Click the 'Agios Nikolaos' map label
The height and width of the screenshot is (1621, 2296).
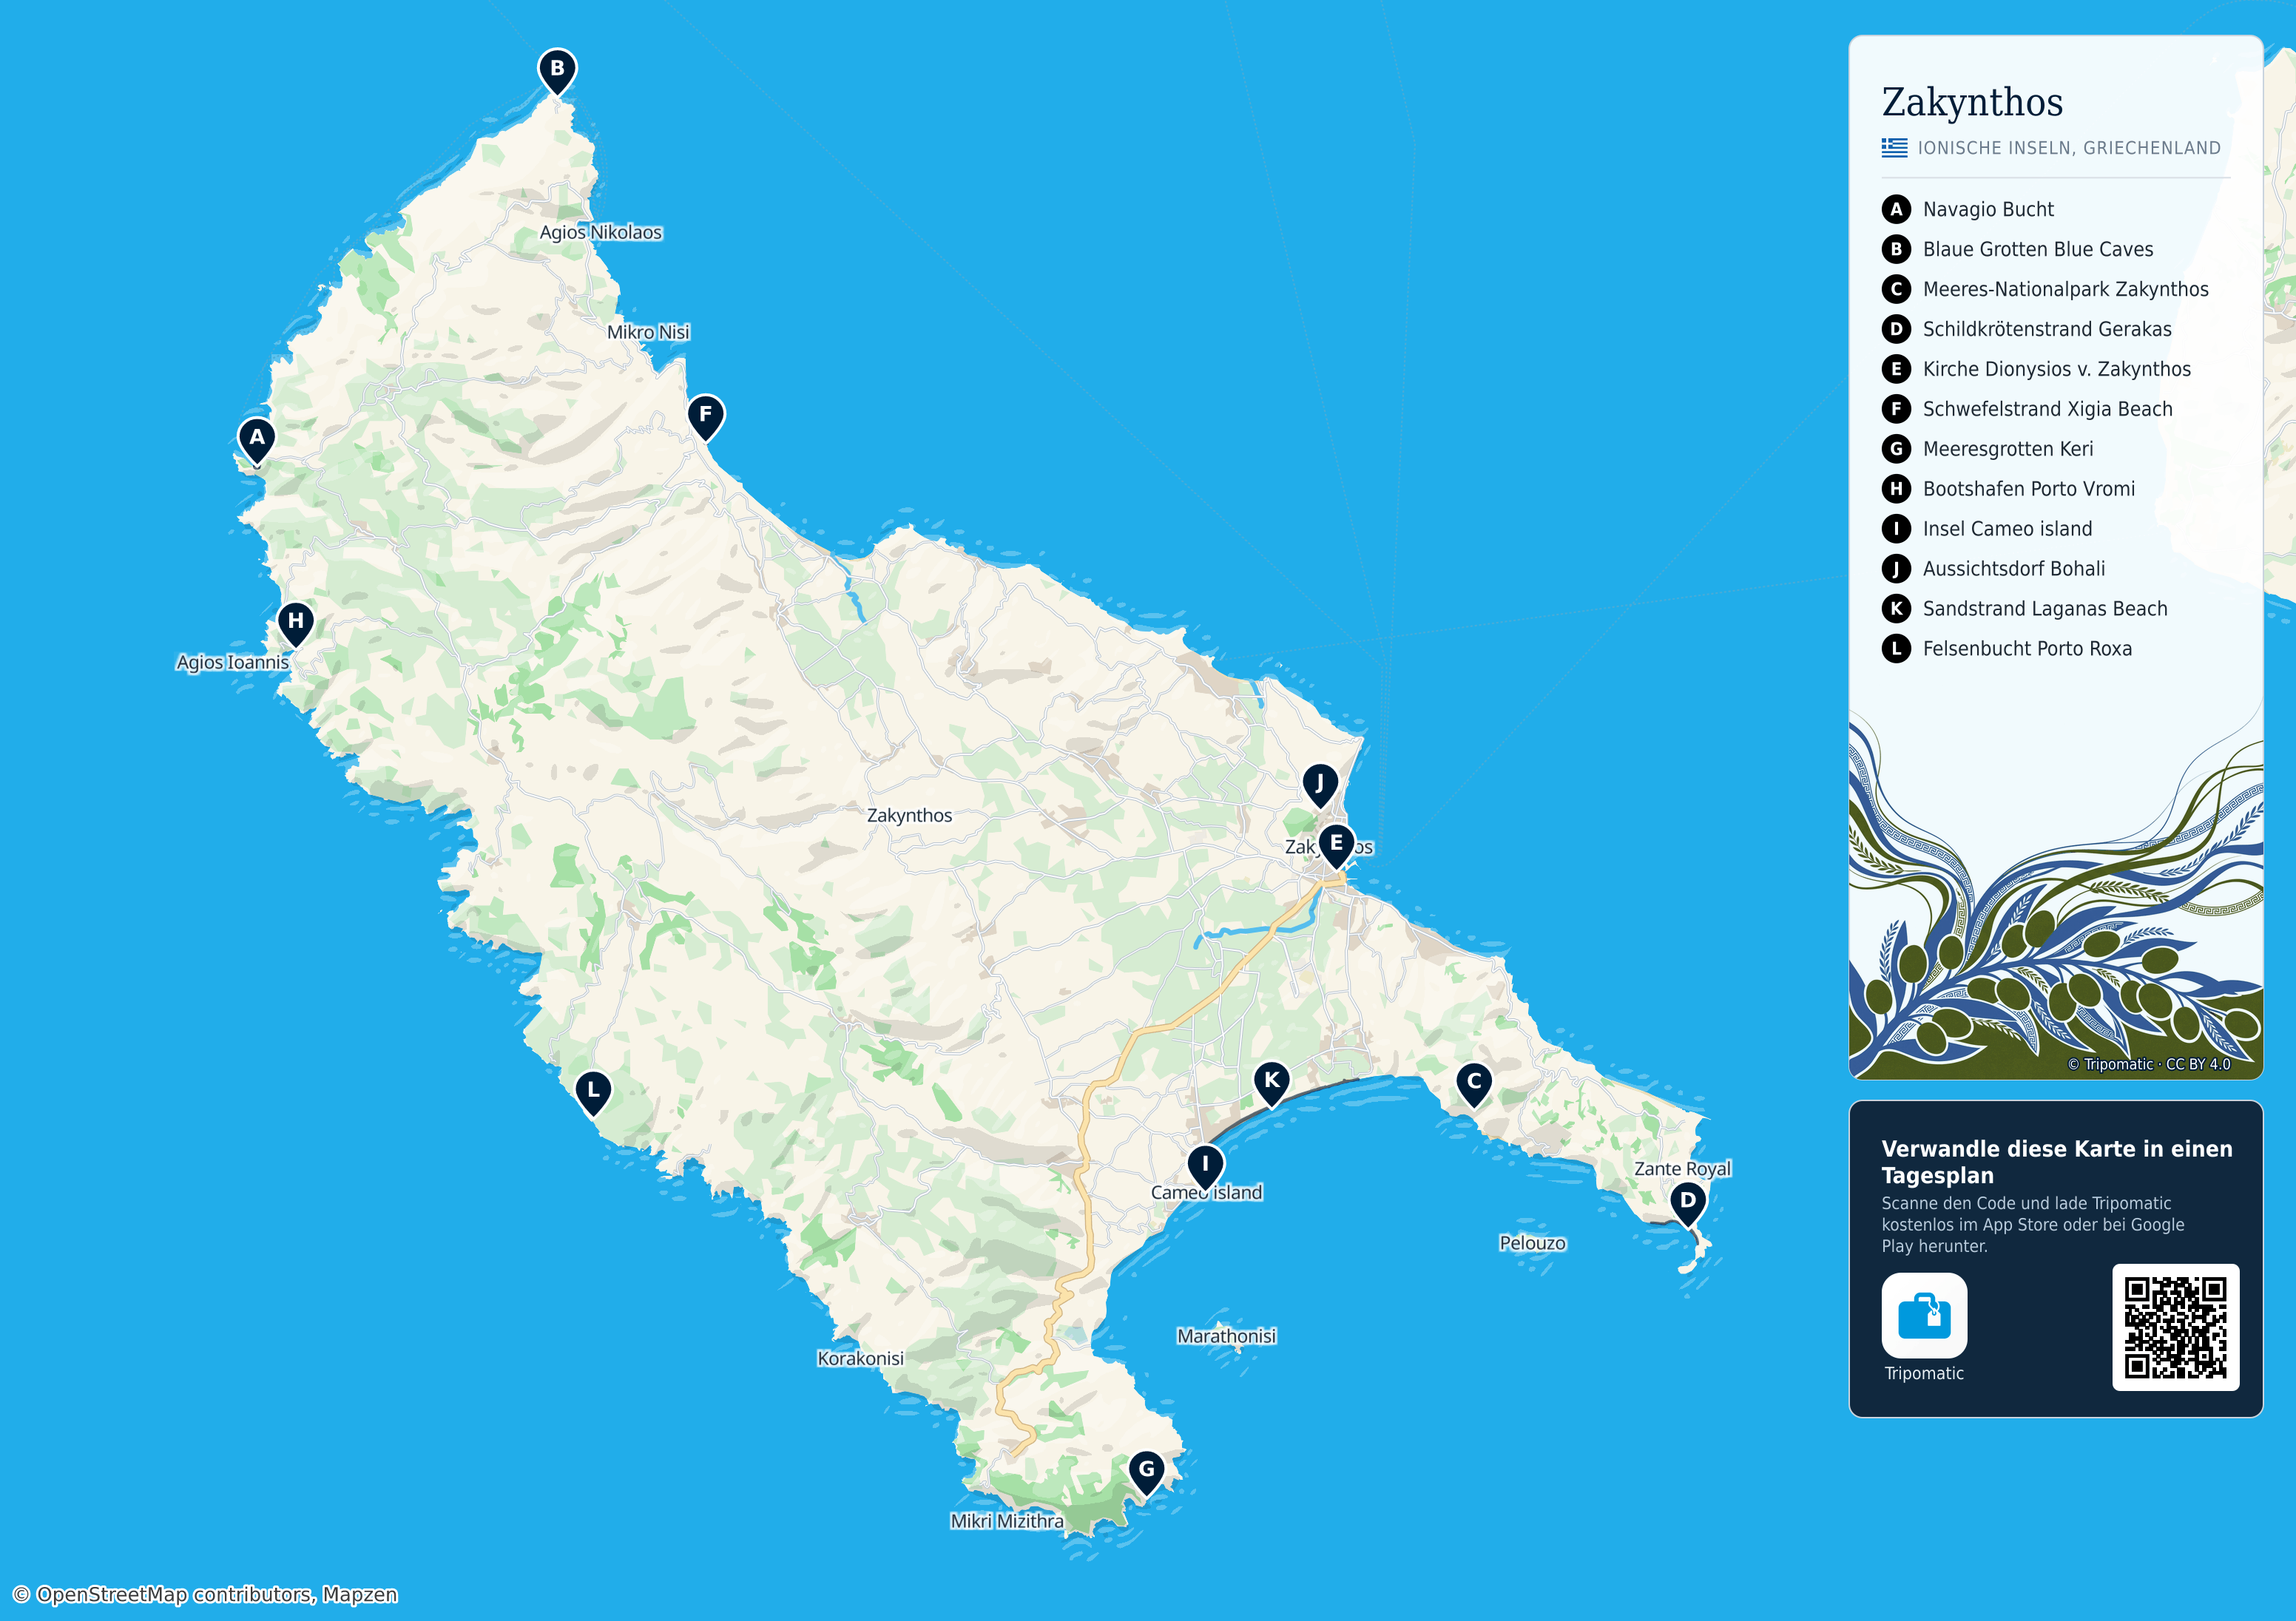(601, 232)
